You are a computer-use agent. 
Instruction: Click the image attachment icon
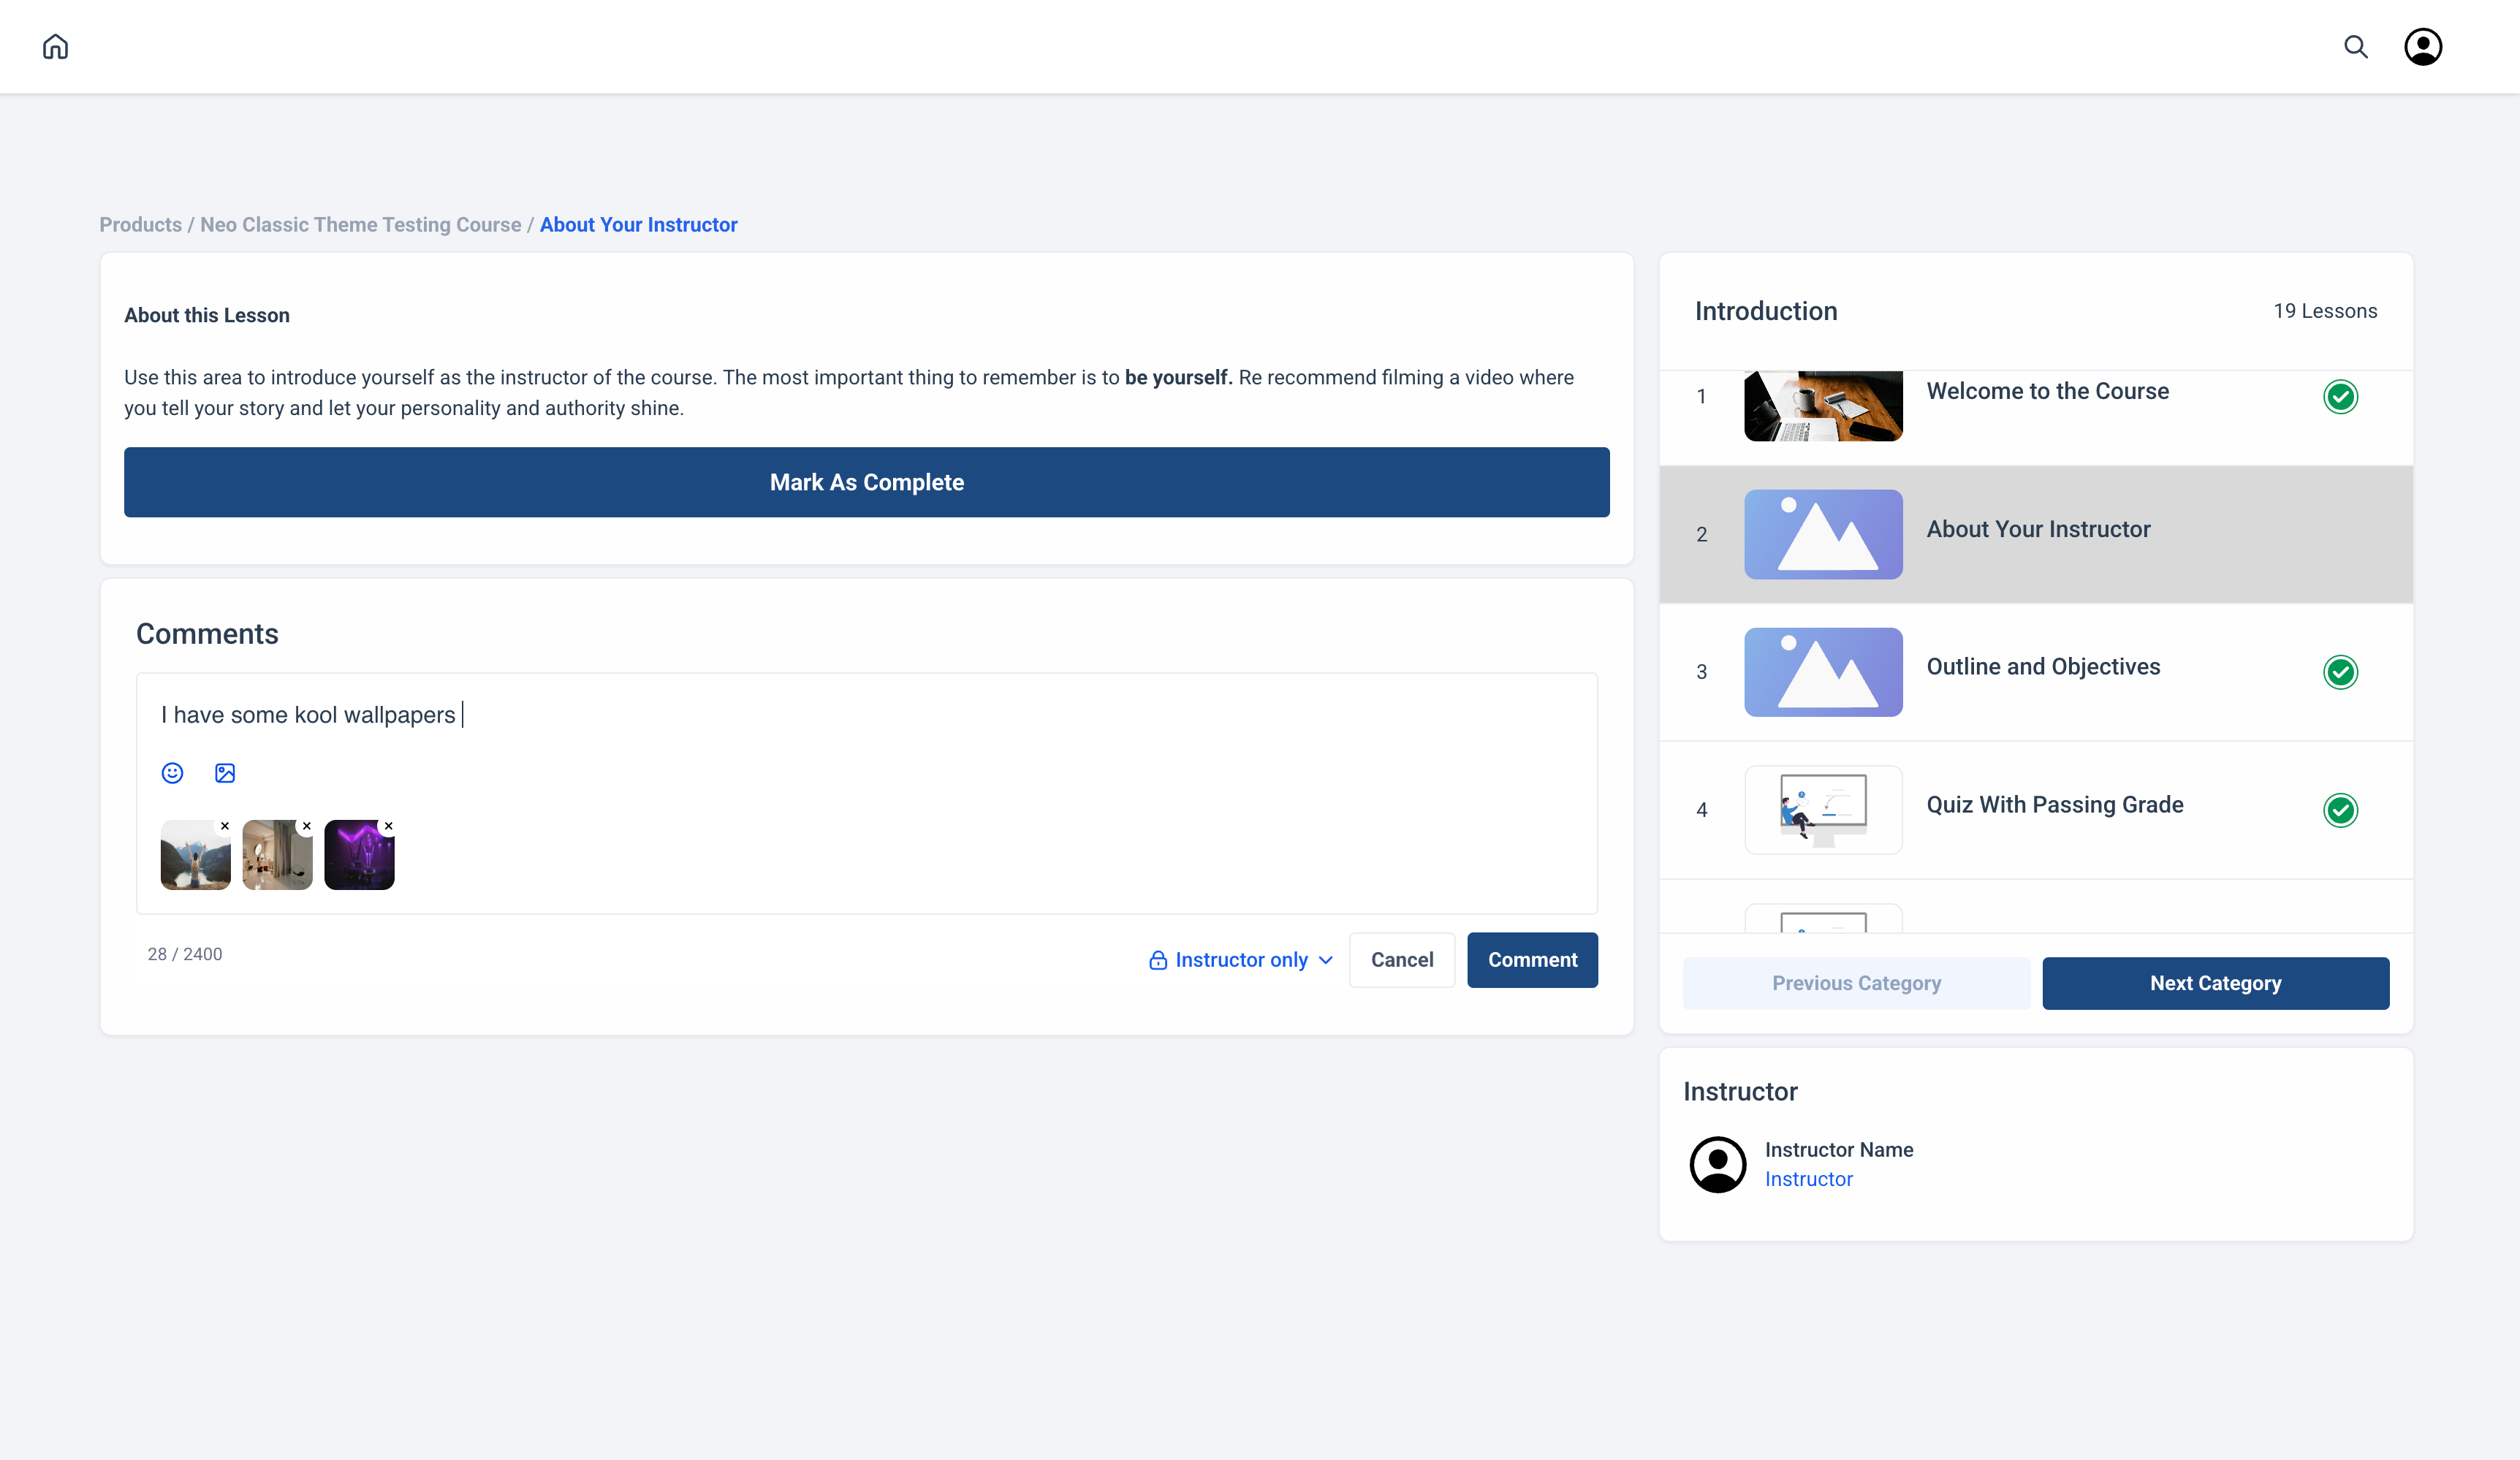(226, 773)
